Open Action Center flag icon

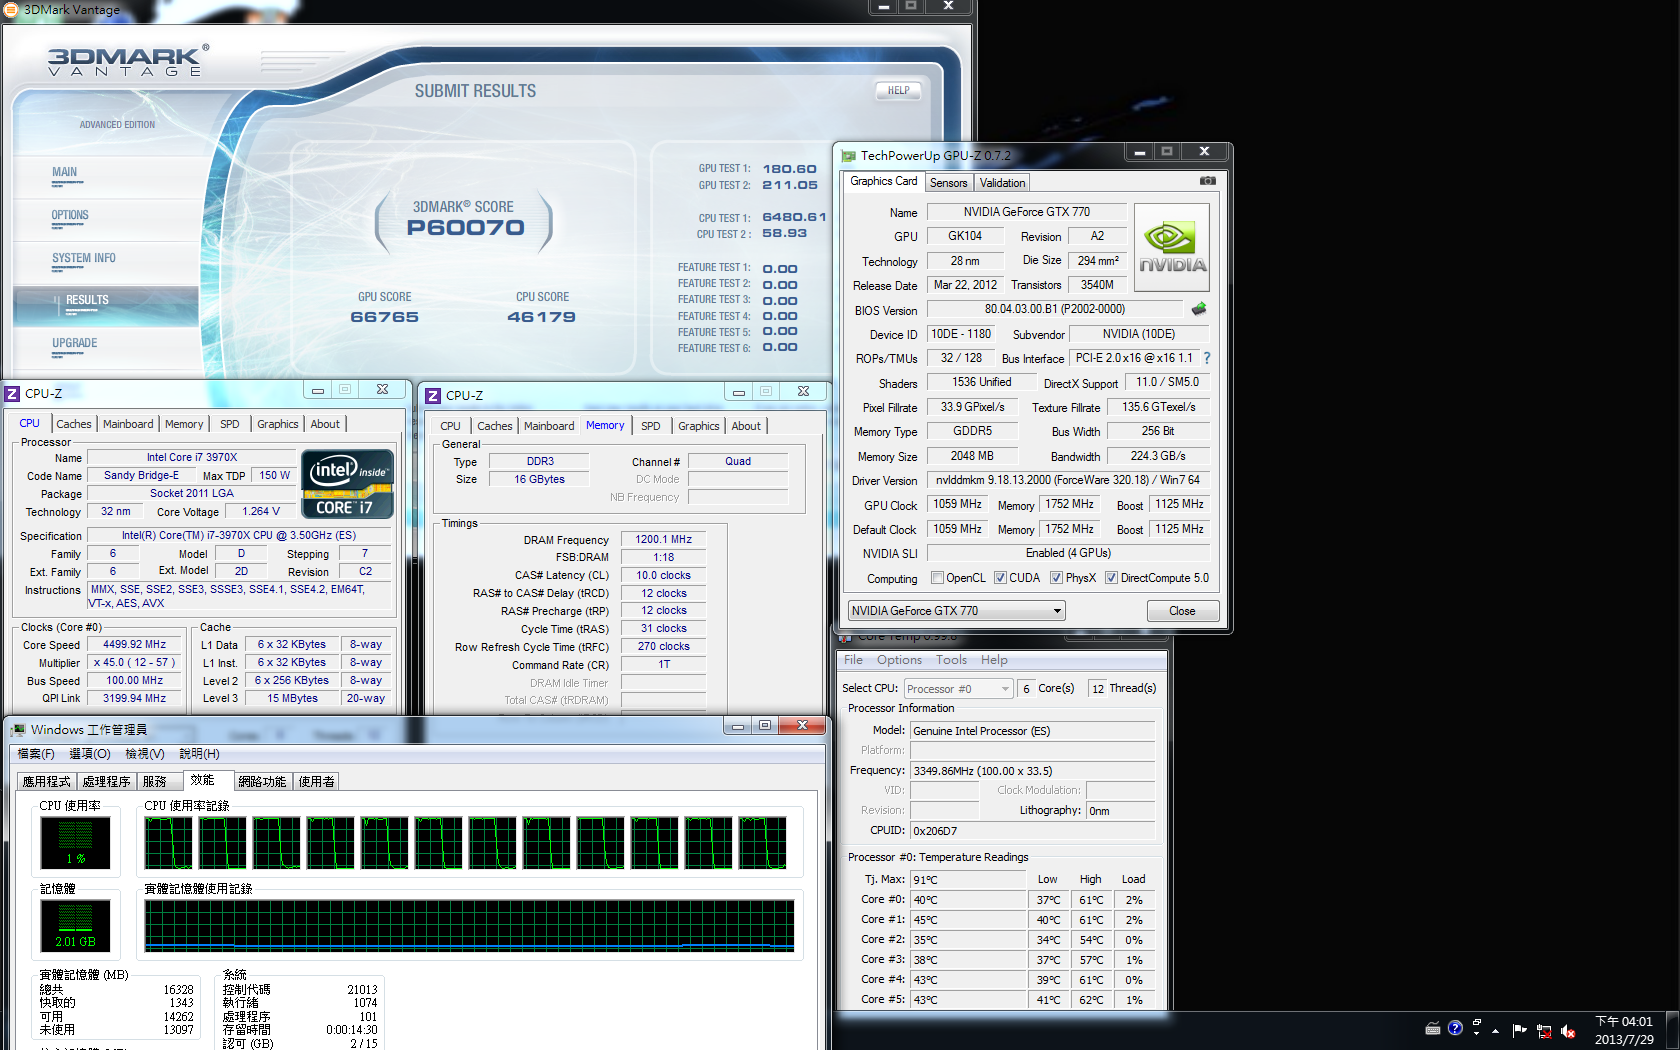click(x=1519, y=1030)
